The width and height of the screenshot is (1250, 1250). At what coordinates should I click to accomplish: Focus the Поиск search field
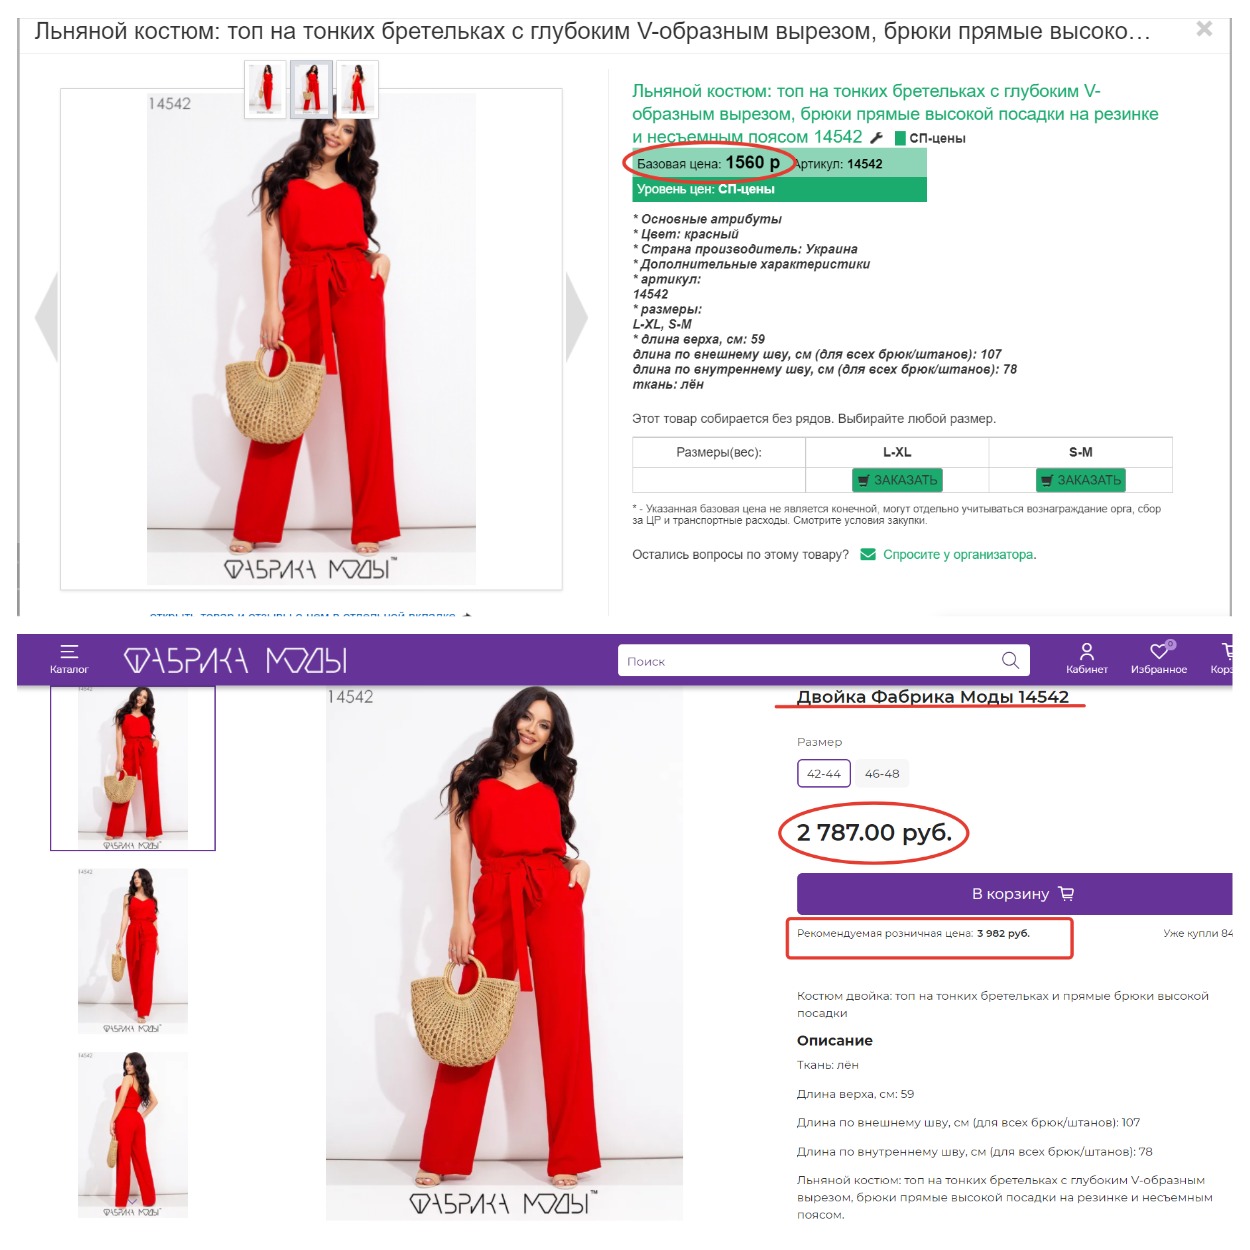click(810, 660)
